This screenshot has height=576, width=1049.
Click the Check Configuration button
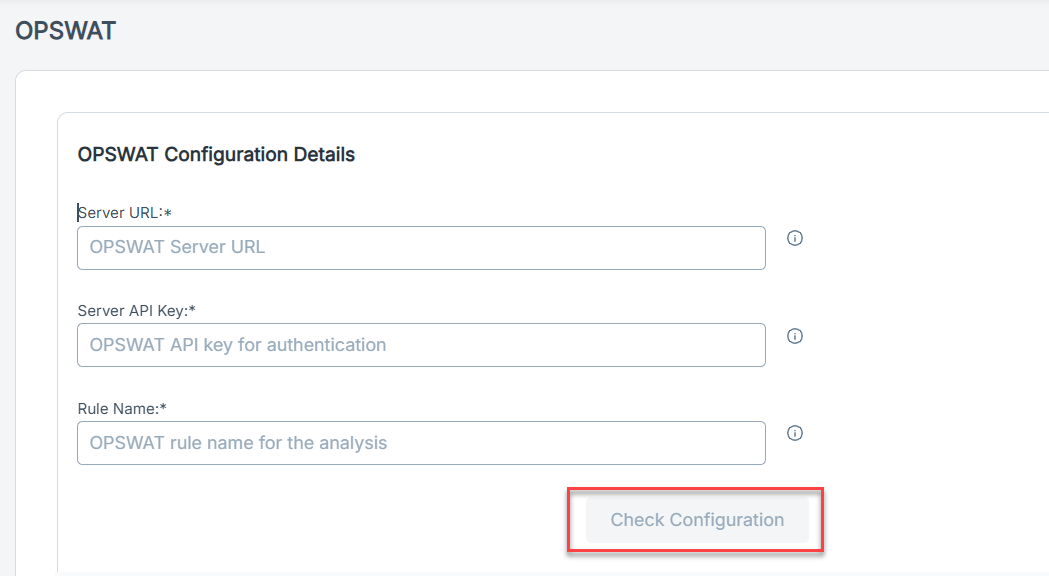tap(697, 520)
